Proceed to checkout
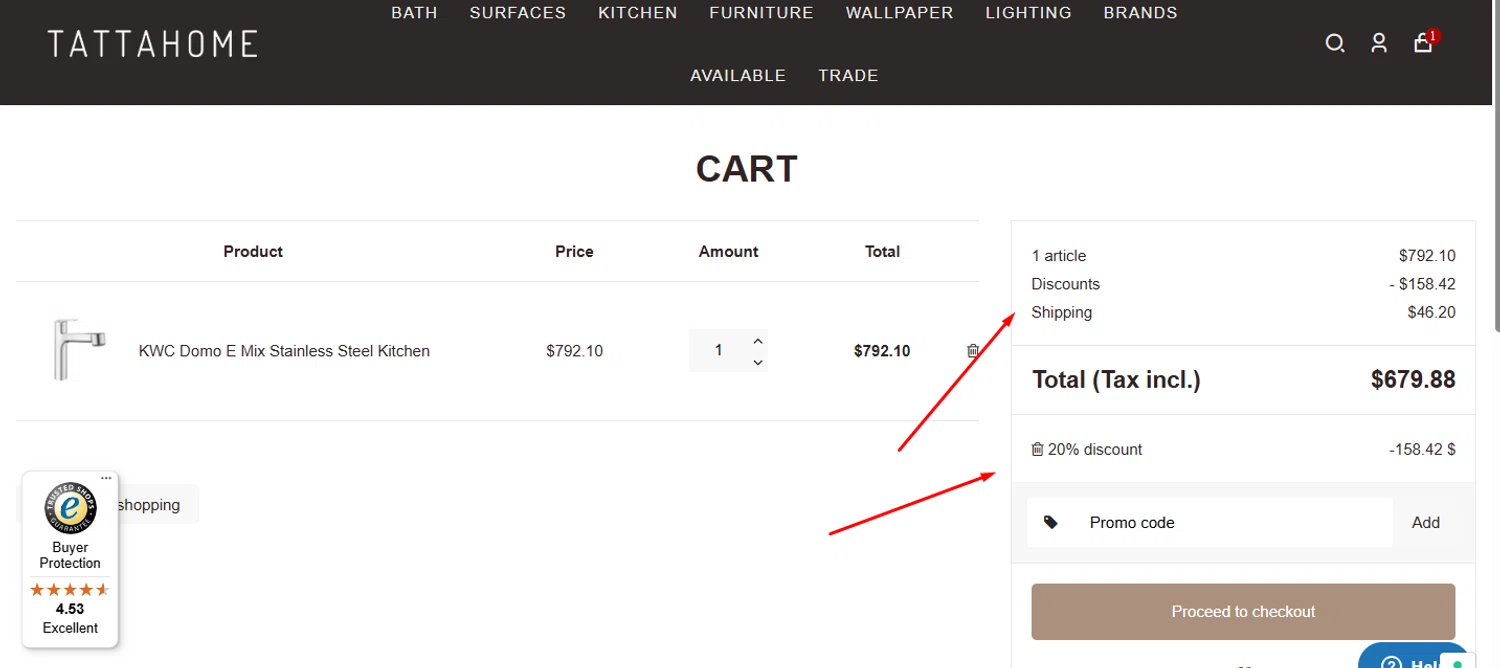Screen dimensions: 1500x668 1243,611
